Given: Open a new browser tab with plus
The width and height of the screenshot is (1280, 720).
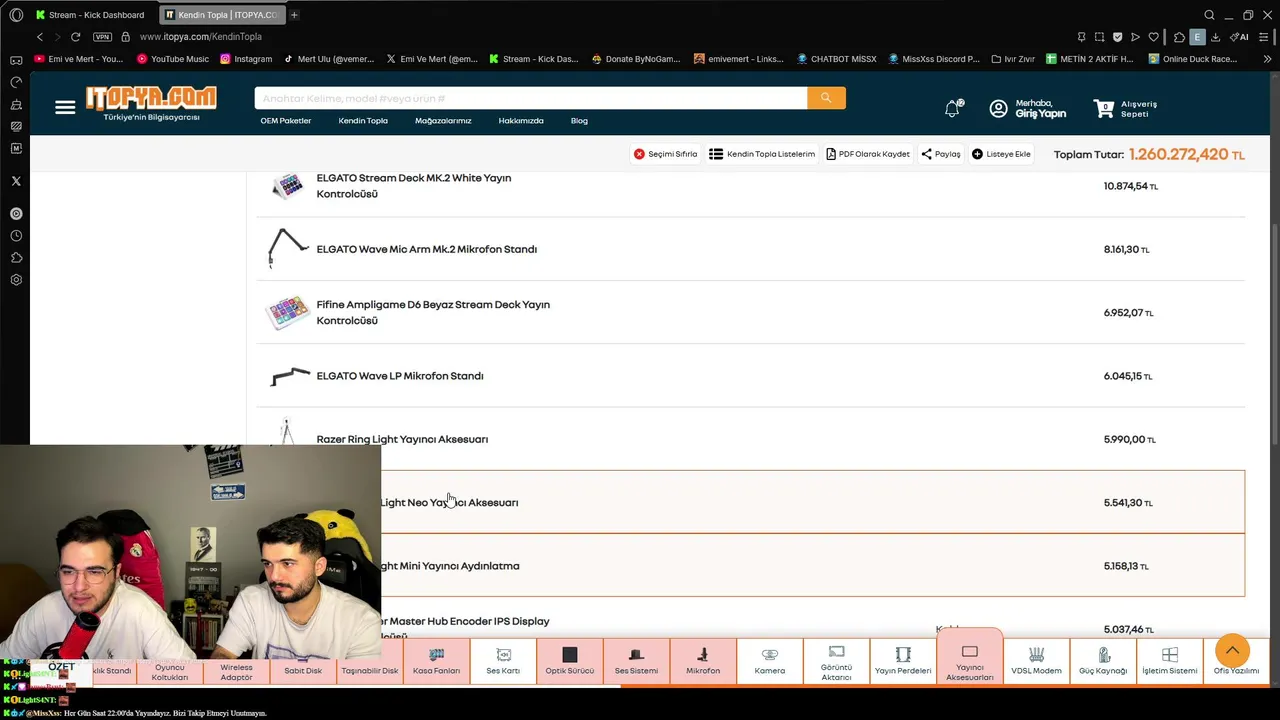Looking at the screenshot, I should pyautogui.click(x=294, y=15).
